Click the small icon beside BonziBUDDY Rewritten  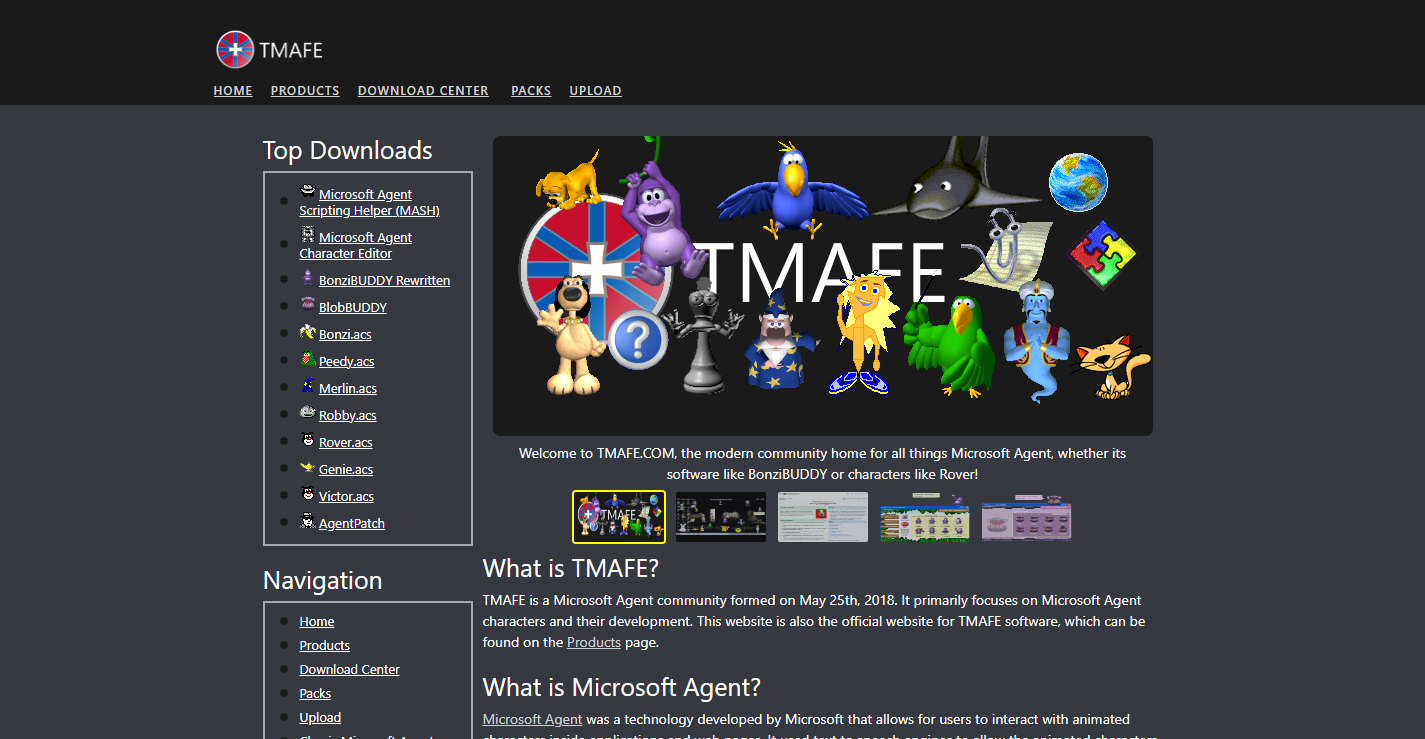pos(308,279)
